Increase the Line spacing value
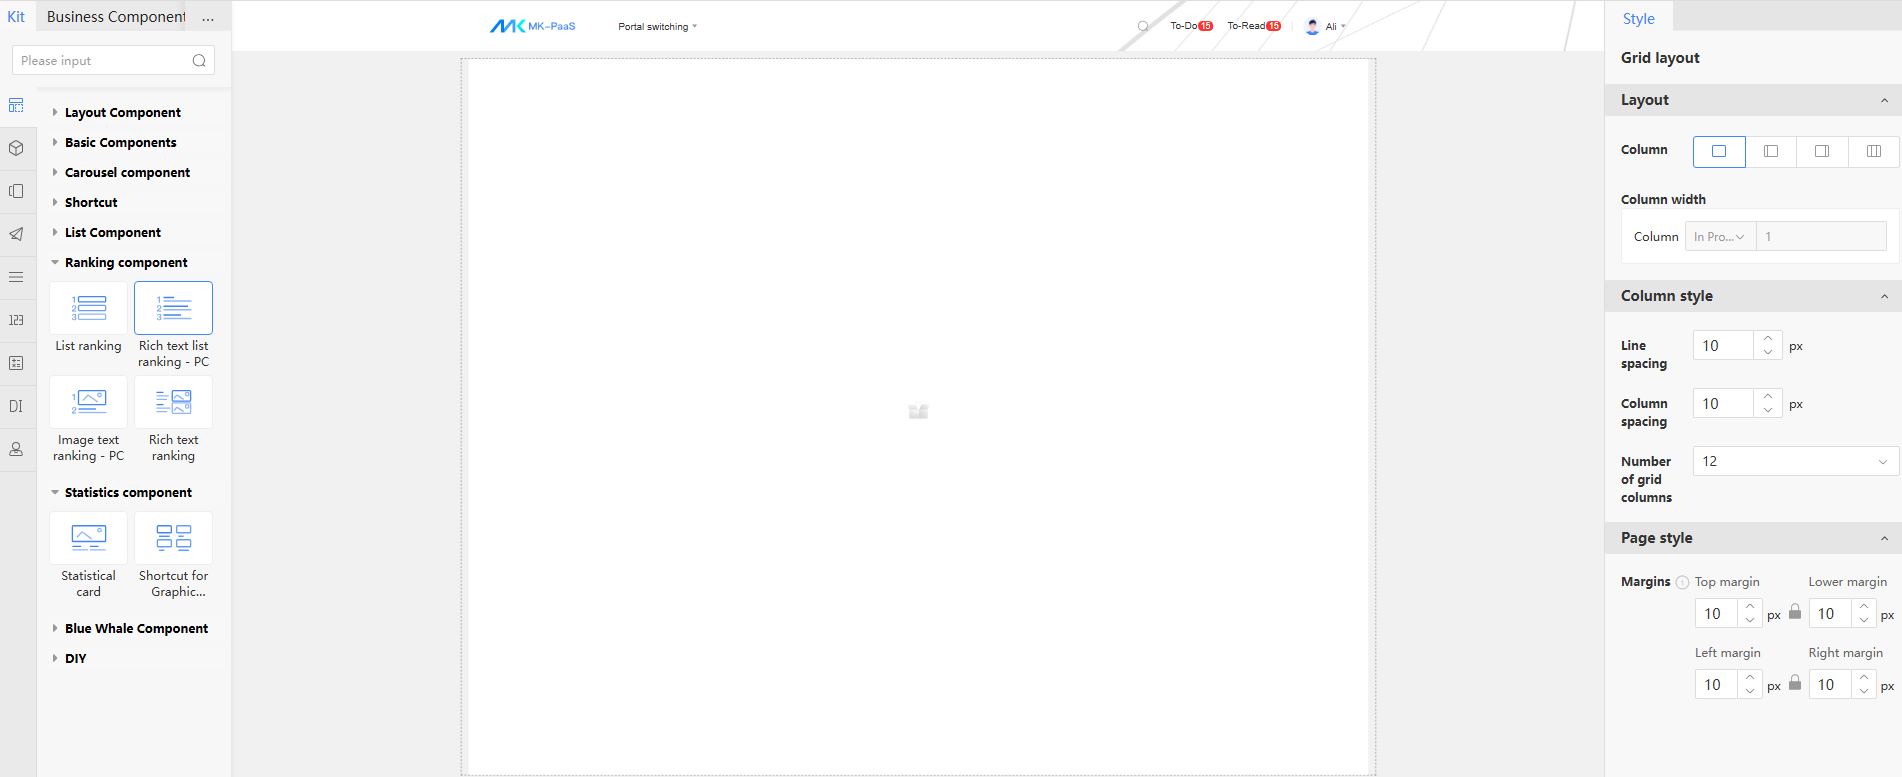 coord(1768,339)
